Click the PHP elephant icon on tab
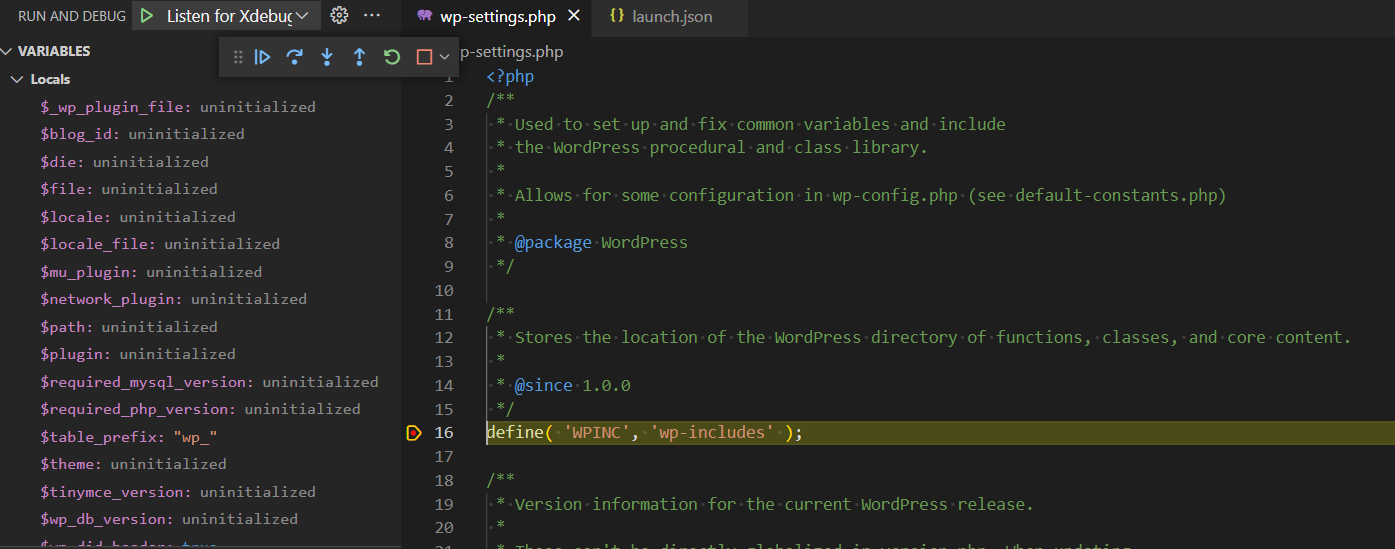The height and width of the screenshot is (549, 1395). [x=424, y=17]
